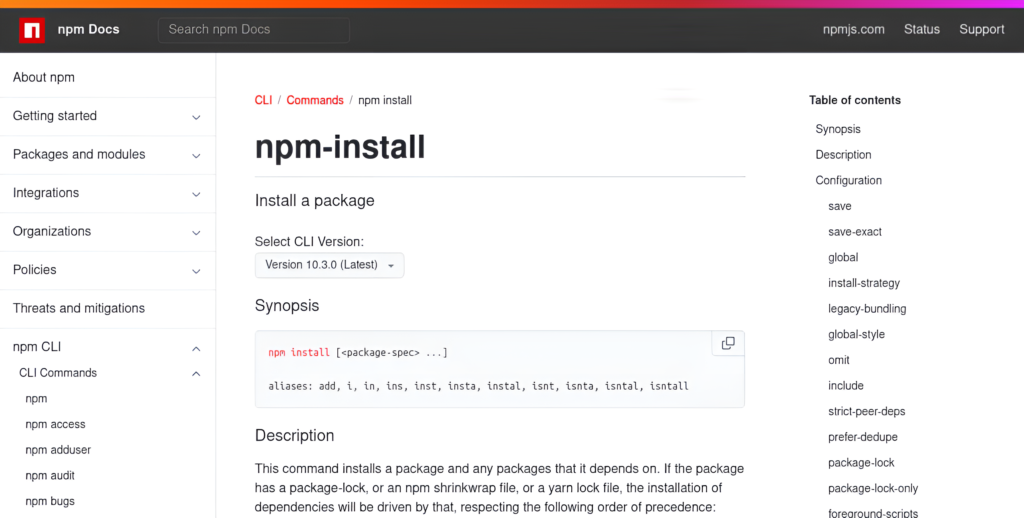The image size is (1024, 518).
Task: Click the search npm Docs field
Action: click(x=254, y=30)
